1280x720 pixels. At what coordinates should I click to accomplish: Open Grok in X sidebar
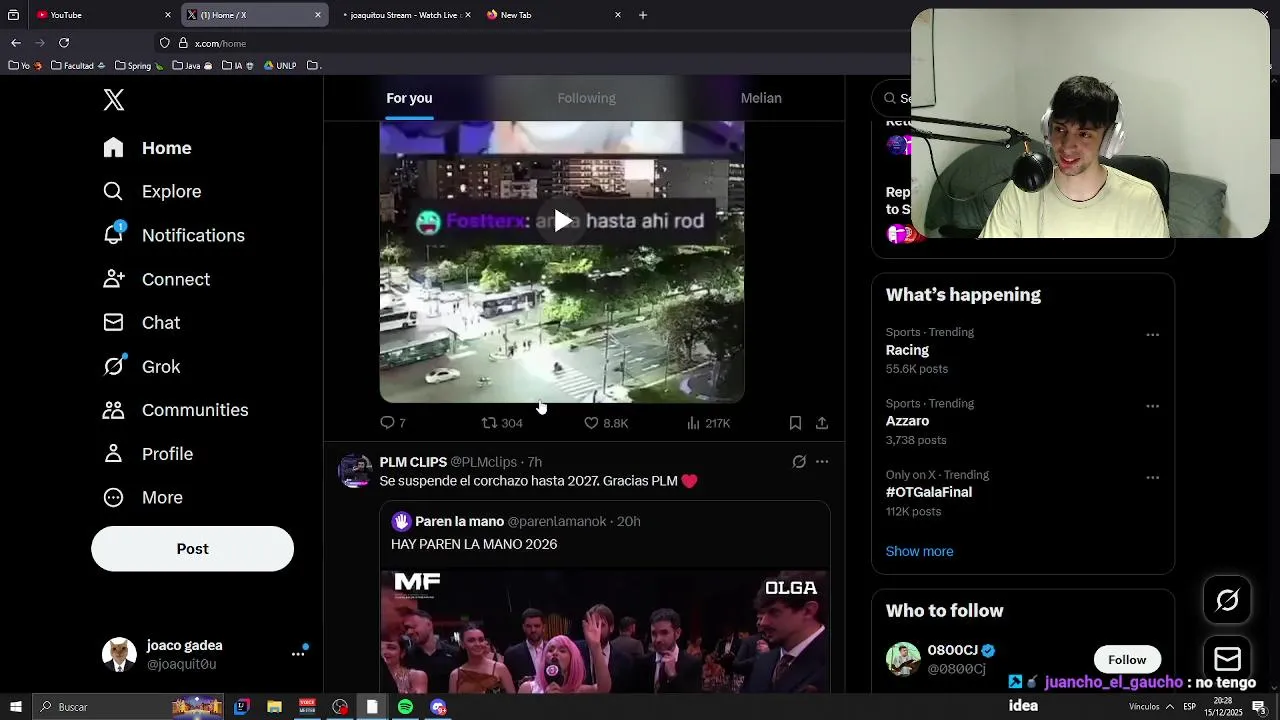pyautogui.click(x=142, y=366)
